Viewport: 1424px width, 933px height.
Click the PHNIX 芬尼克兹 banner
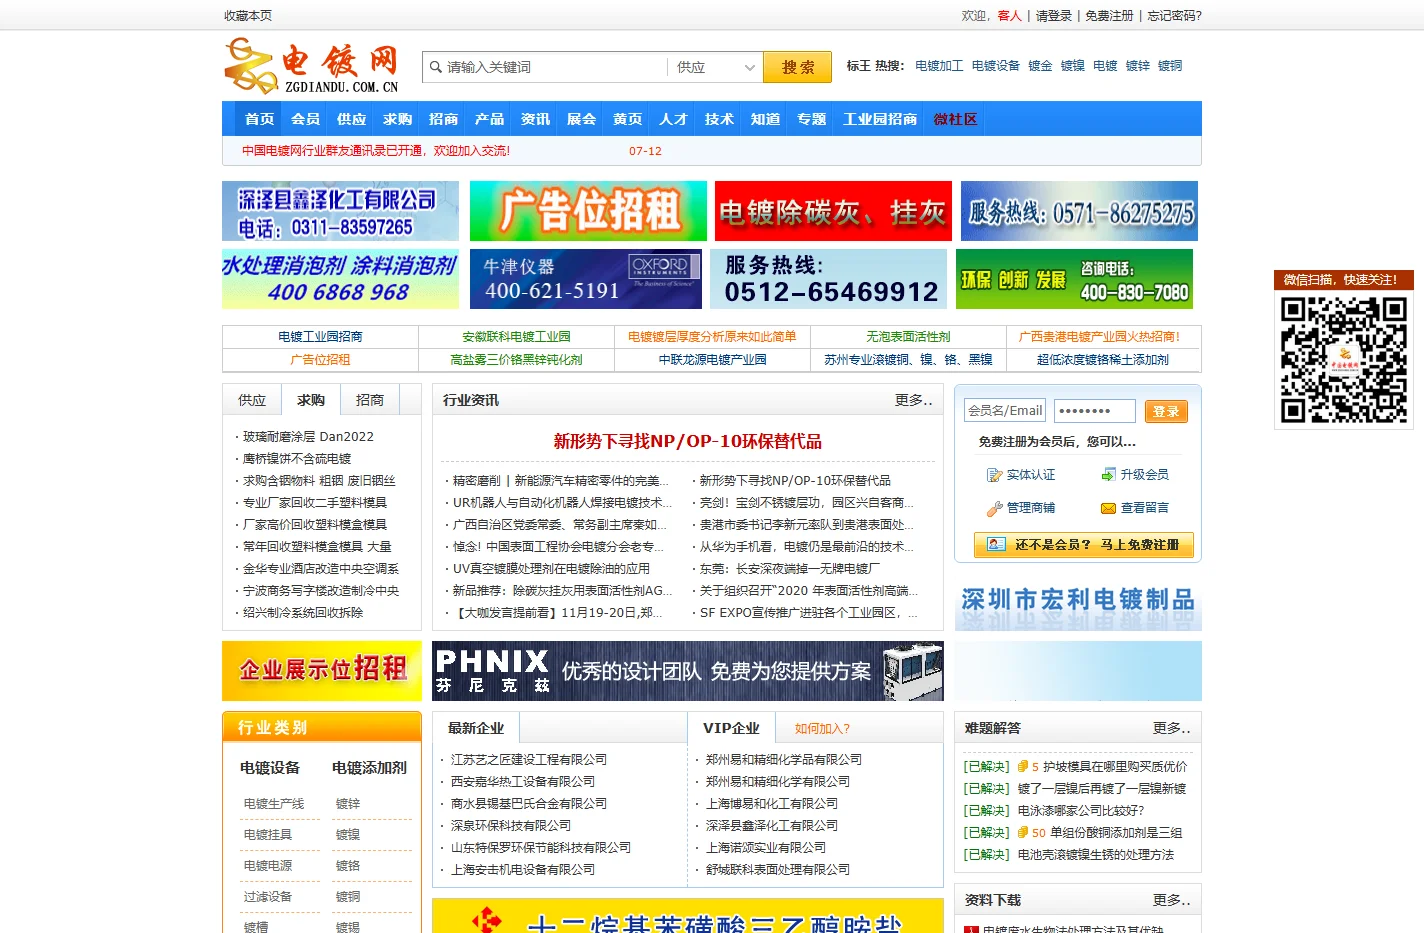tap(688, 671)
